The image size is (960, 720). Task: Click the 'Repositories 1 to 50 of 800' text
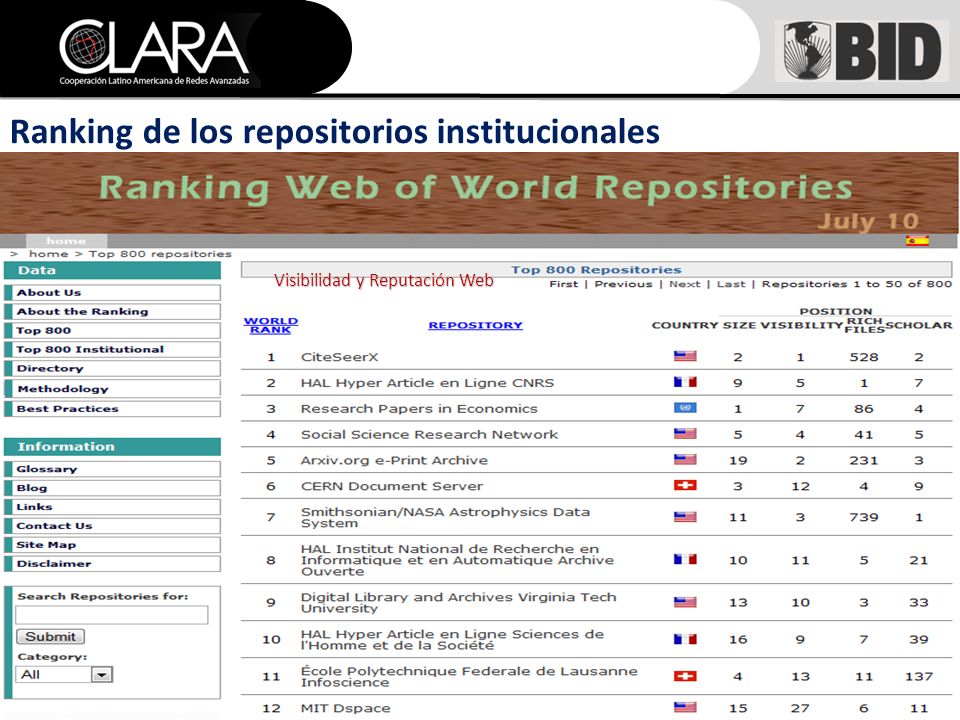coord(857,284)
